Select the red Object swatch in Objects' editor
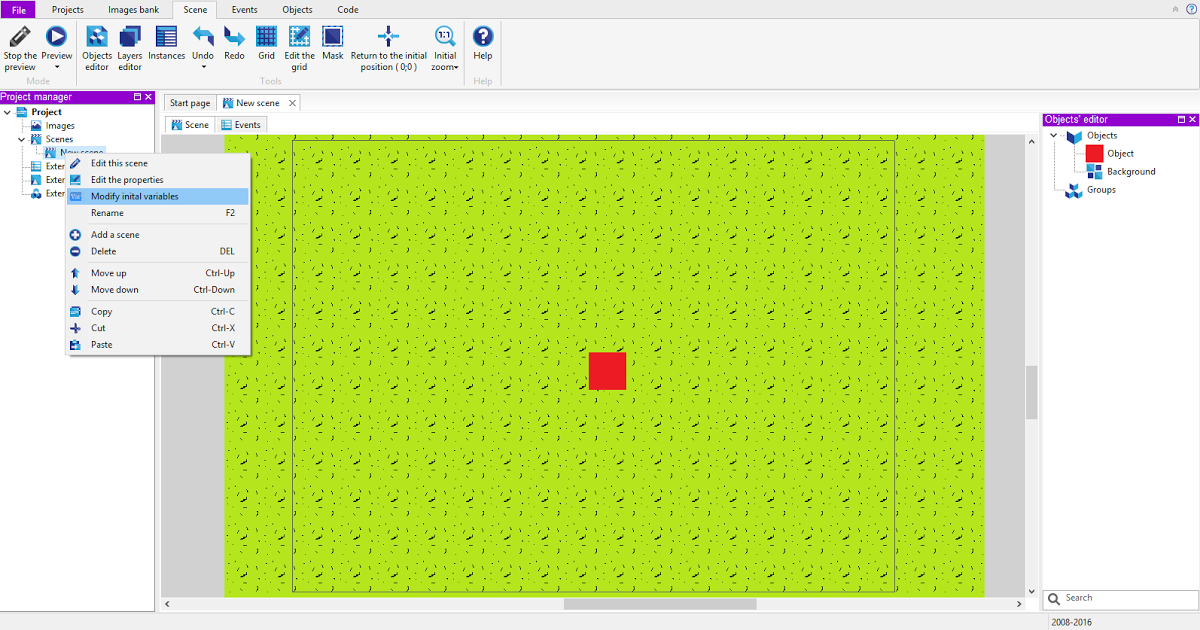Screen dimensions: 1200x630 click(x=1096, y=153)
